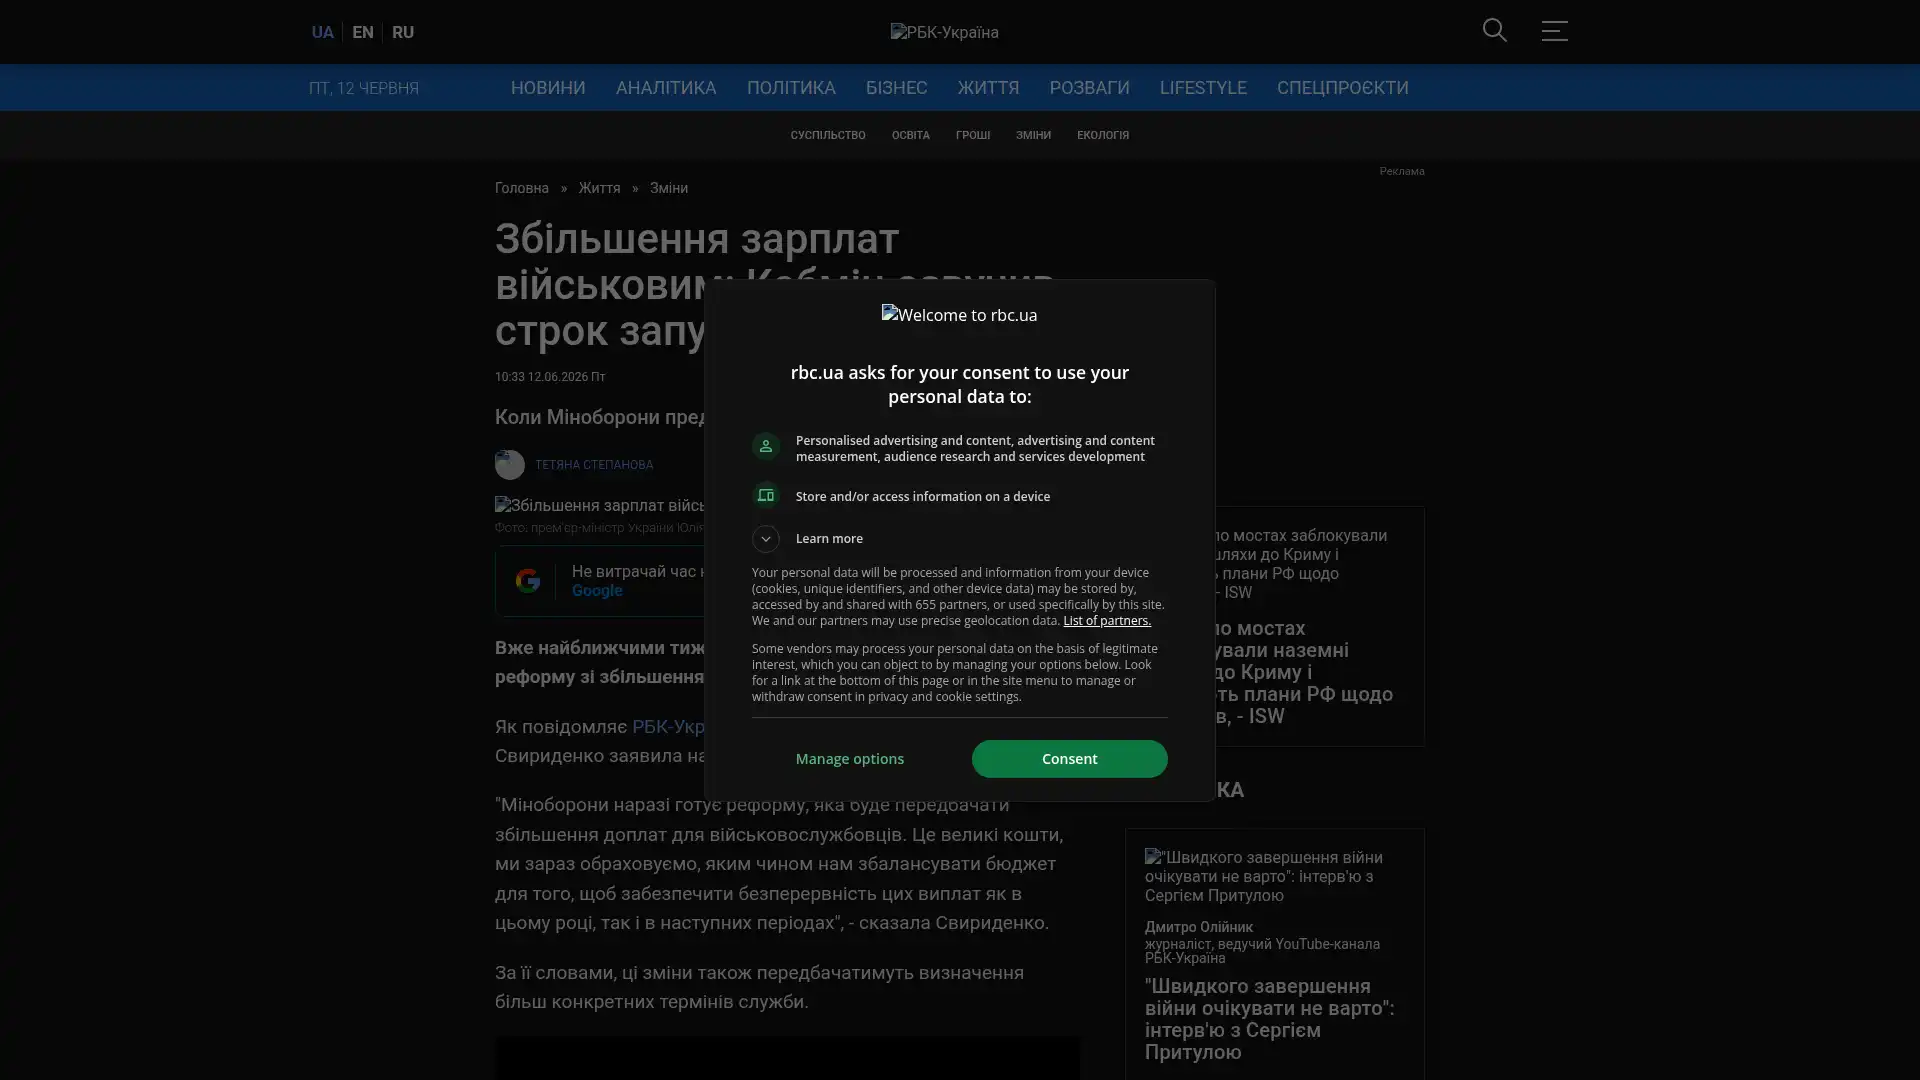Image resolution: width=1920 pixels, height=1080 pixels.
Task: Switch language to RU
Action: pos(402,32)
